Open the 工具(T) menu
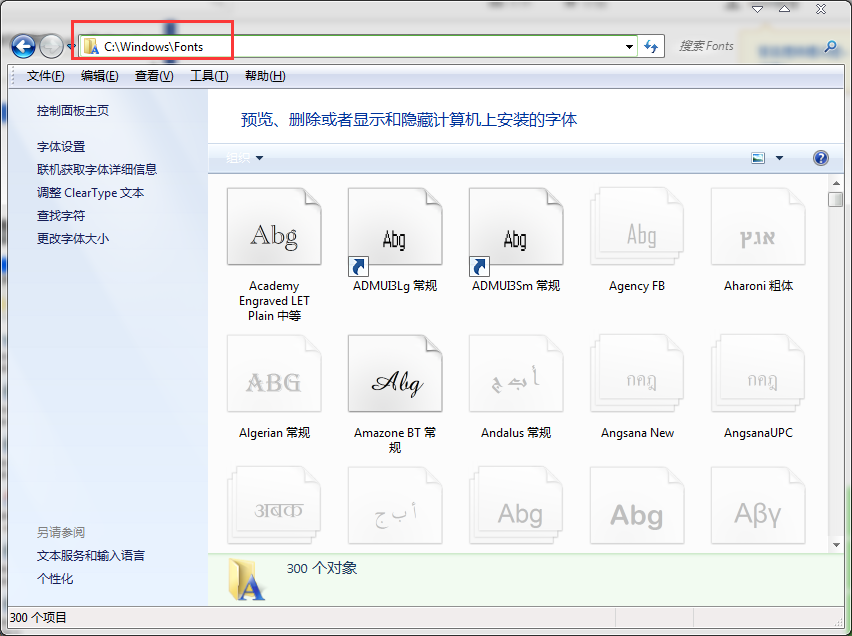 pyautogui.click(x=209, y=76)
